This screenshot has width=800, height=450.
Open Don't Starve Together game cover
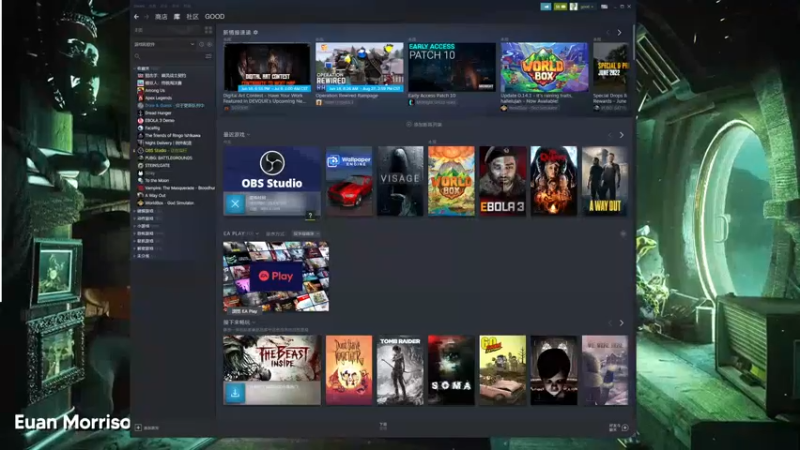coord(349,370)
